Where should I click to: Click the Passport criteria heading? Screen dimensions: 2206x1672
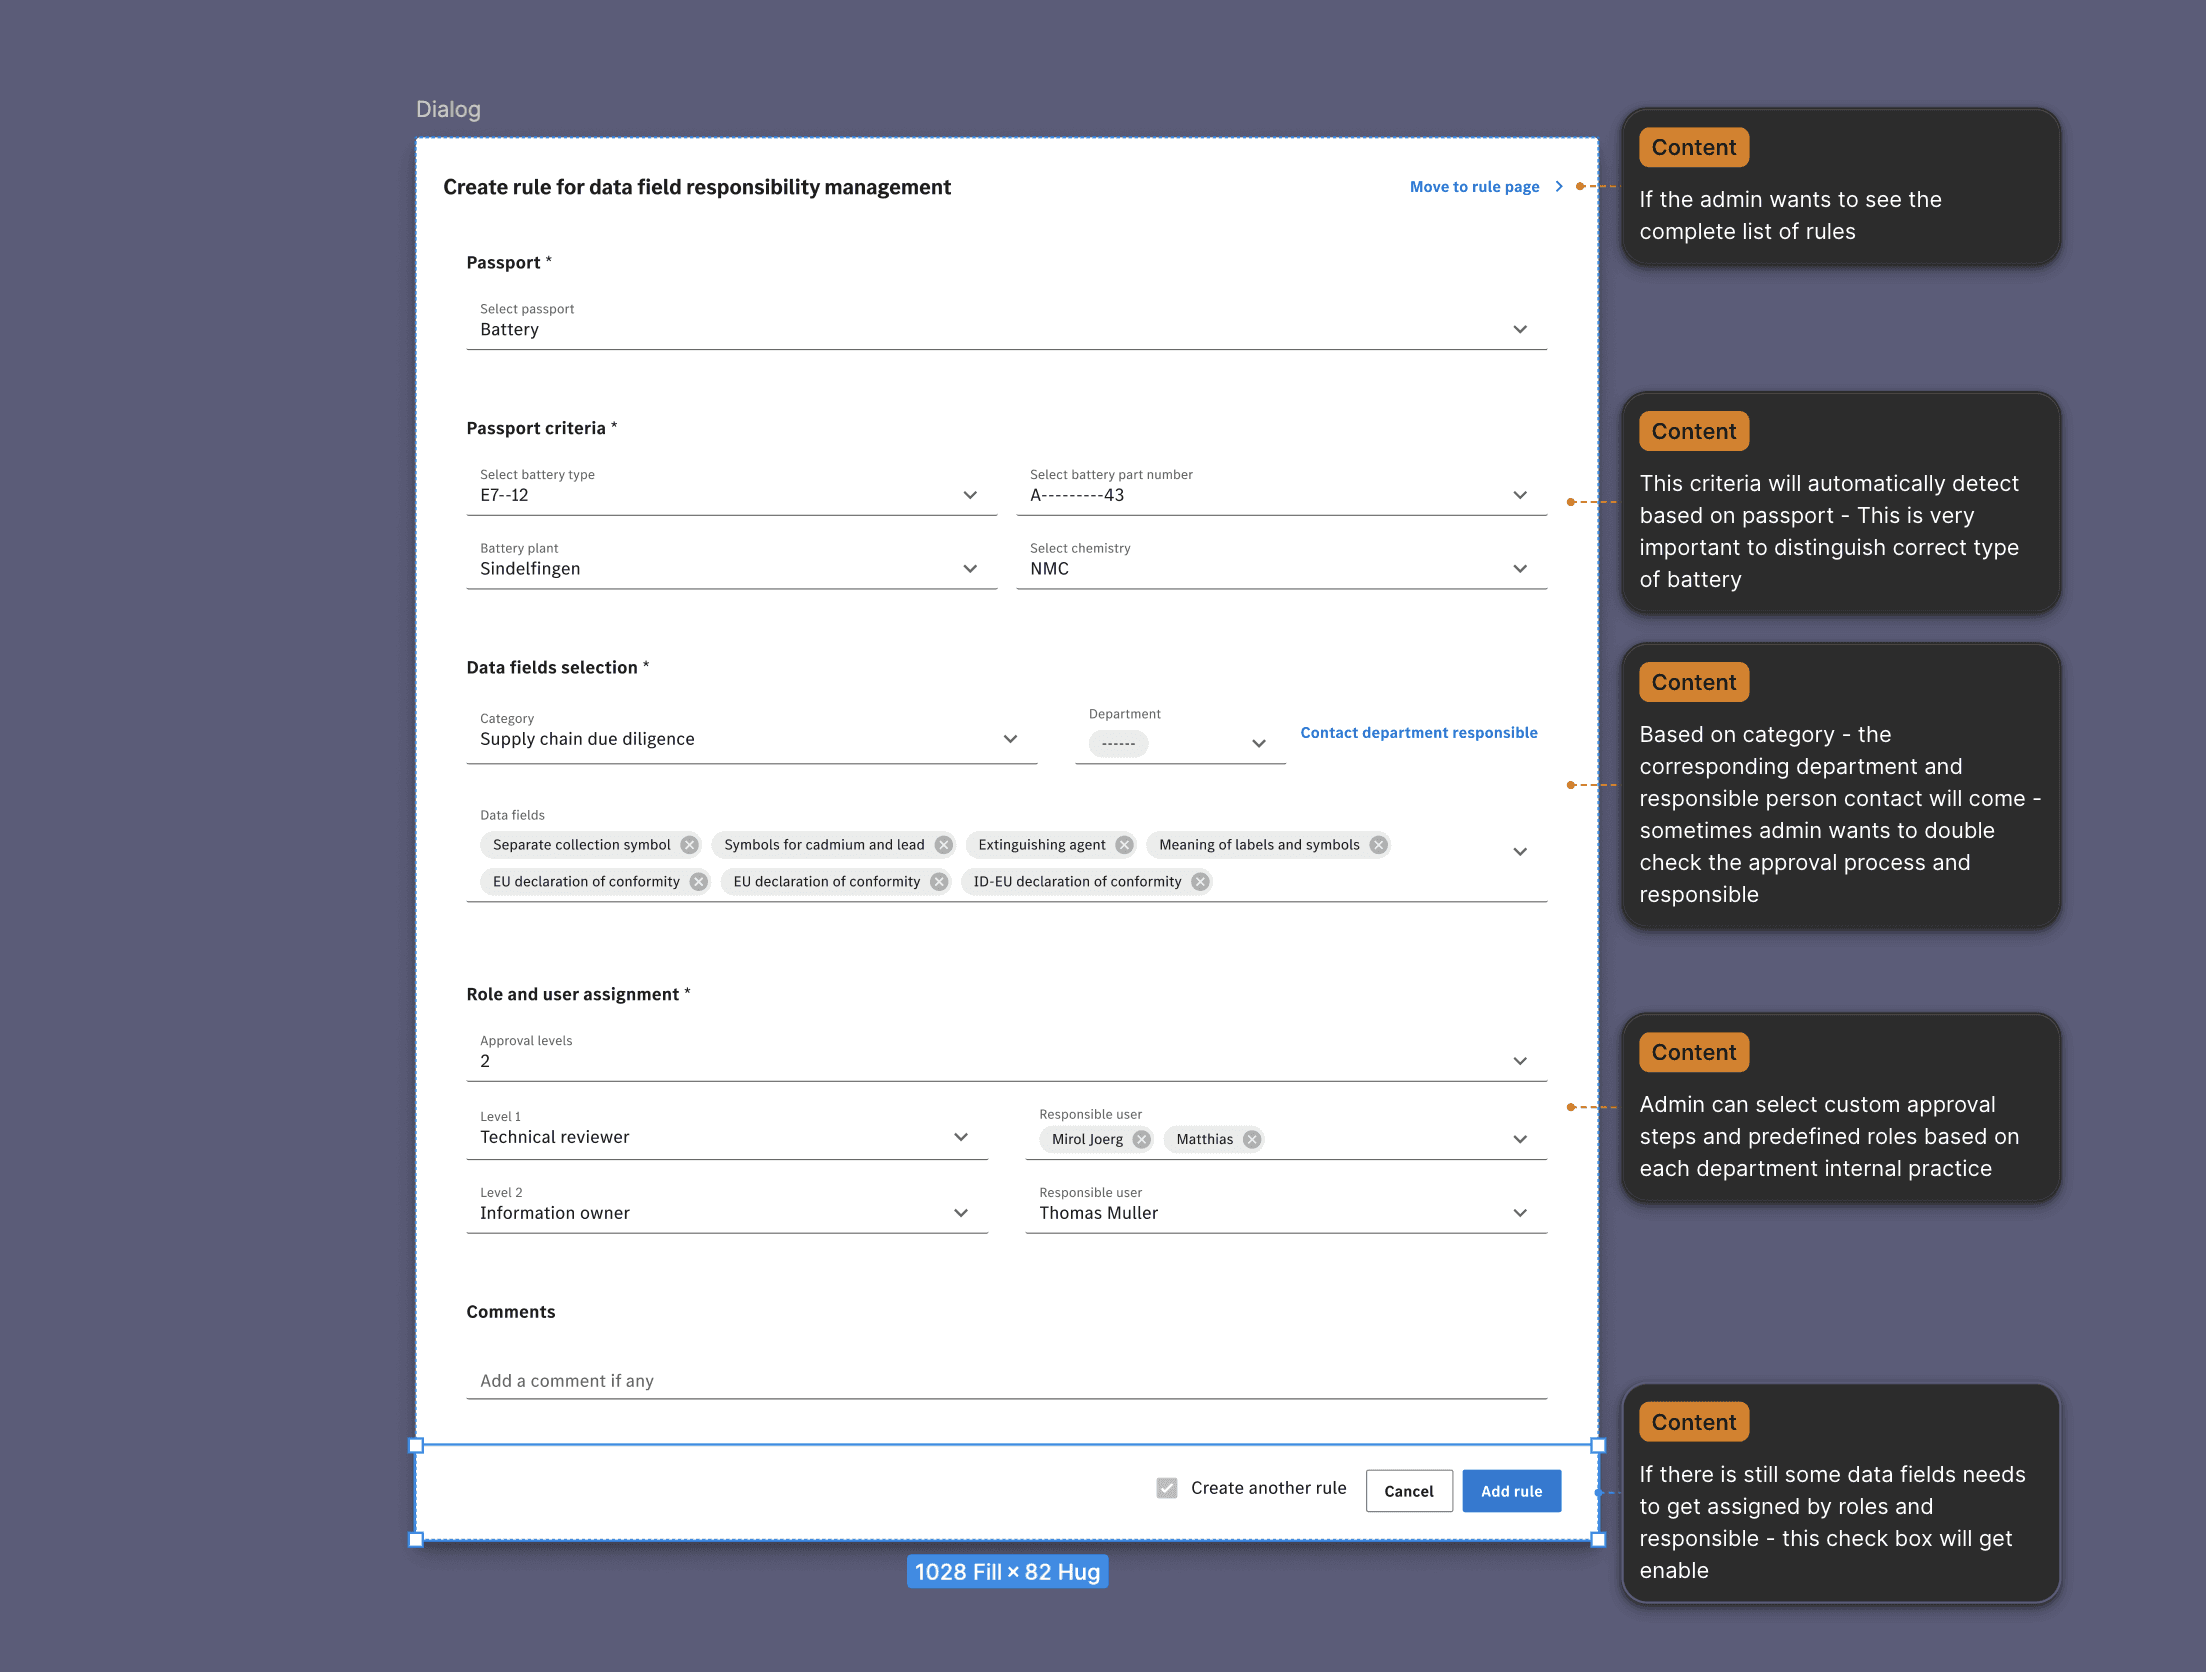(x=536, y=428)
